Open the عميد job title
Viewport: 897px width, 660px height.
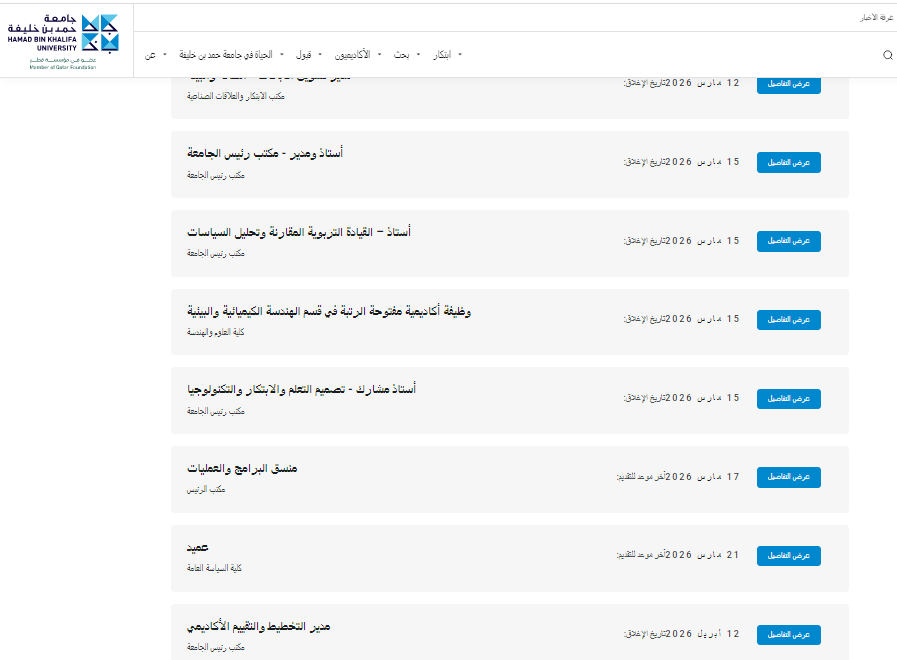(x=197, y=547)
